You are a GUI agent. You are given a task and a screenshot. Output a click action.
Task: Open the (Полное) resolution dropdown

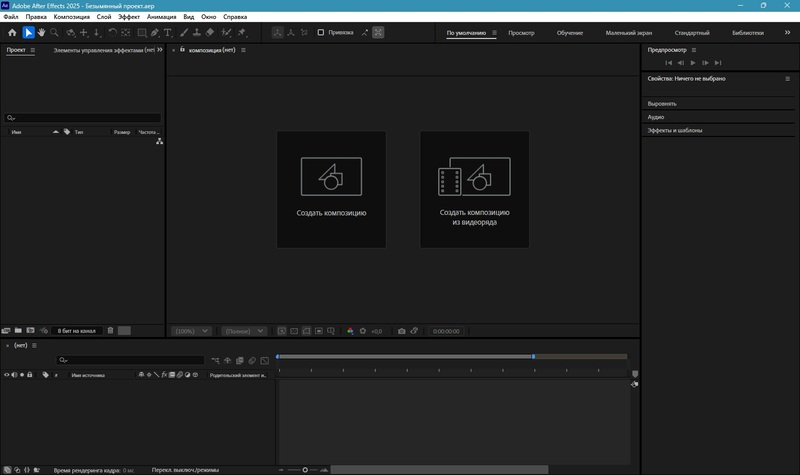244,331
